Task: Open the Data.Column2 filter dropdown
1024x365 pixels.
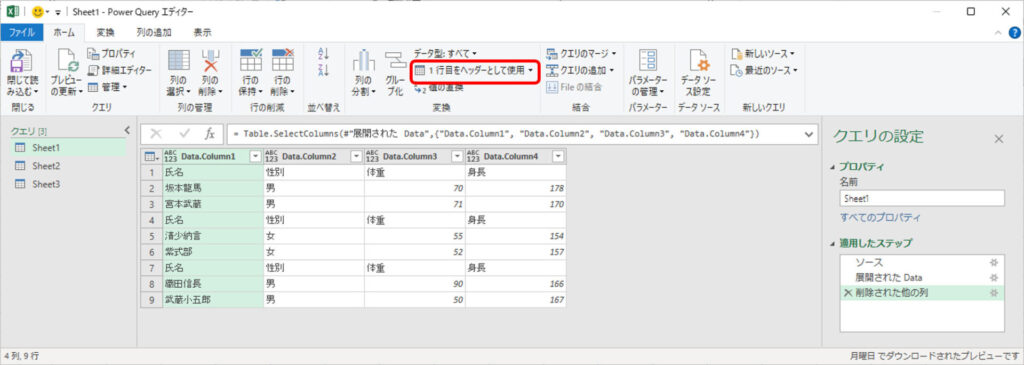Action: tap(356, 156)
